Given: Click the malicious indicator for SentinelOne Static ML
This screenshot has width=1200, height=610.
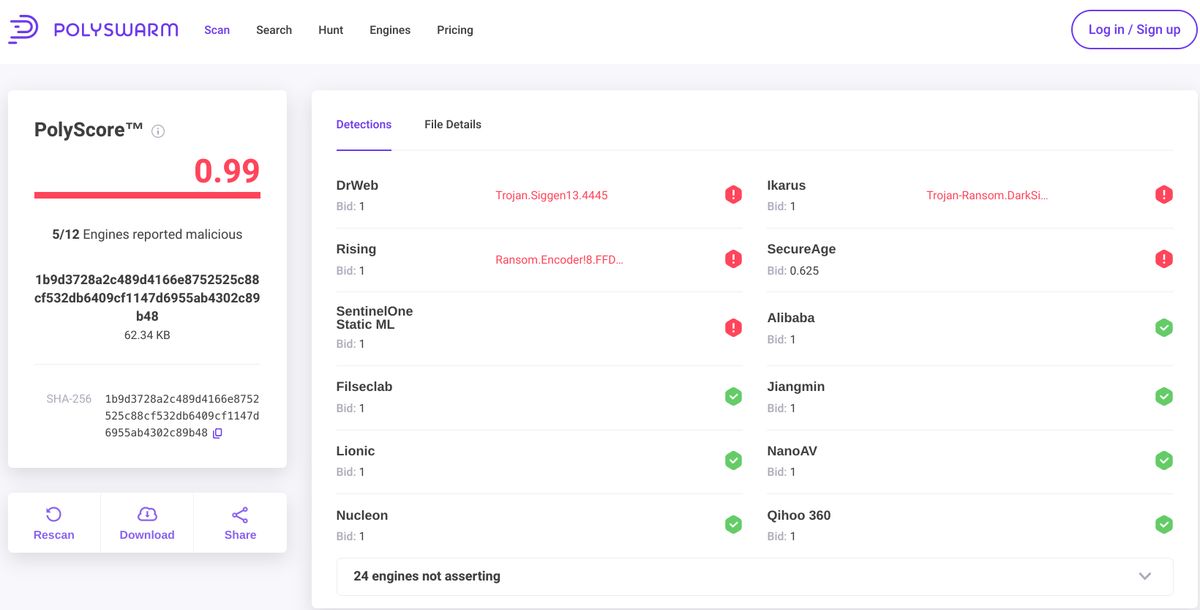Looking at the screenshot, I should (x=733, y=326).
